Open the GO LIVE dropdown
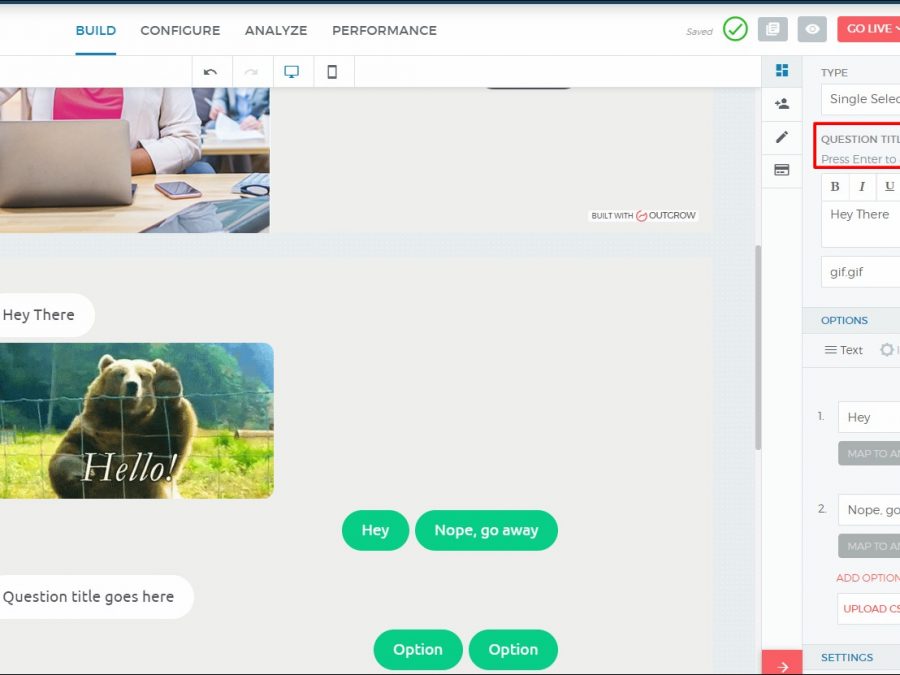 click(868, 29)
